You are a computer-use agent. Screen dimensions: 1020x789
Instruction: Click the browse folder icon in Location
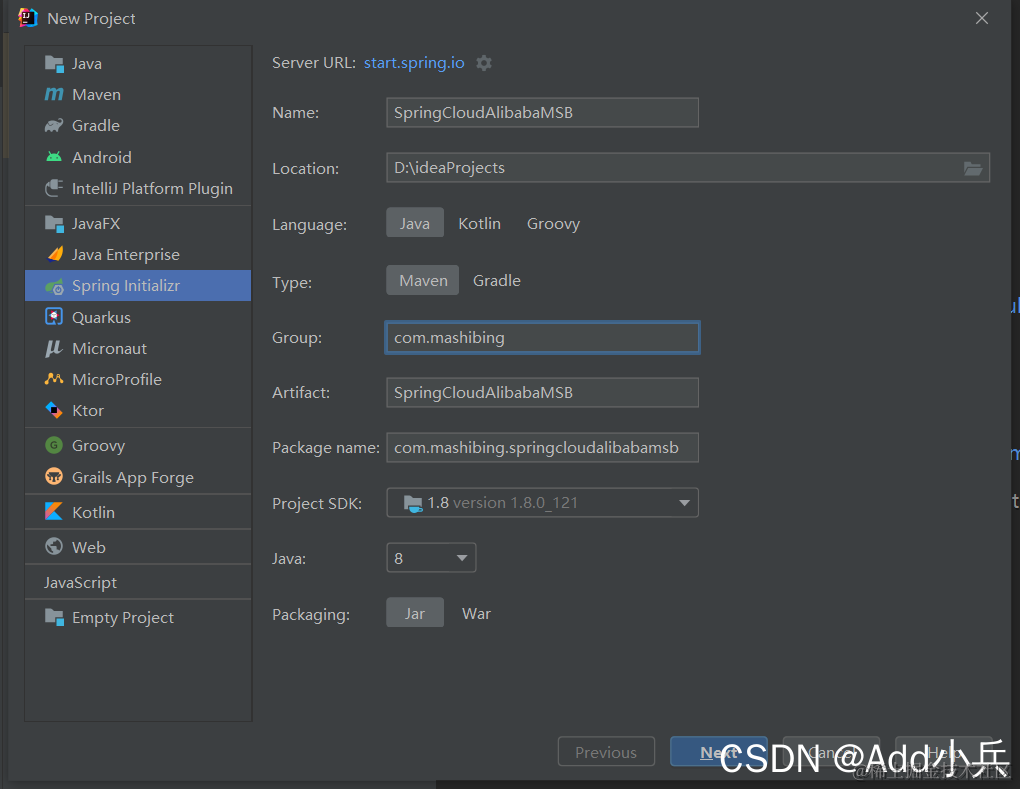tap(973, 168)
